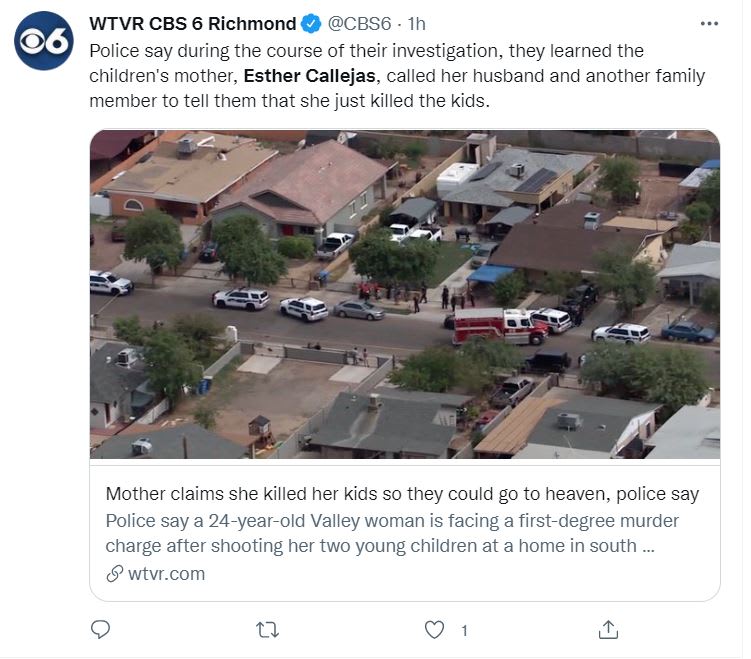The height and width of the screenshot is (659, 751).
Task: Click the blue tarp canopy in the photo
Action: coord(490,272)
